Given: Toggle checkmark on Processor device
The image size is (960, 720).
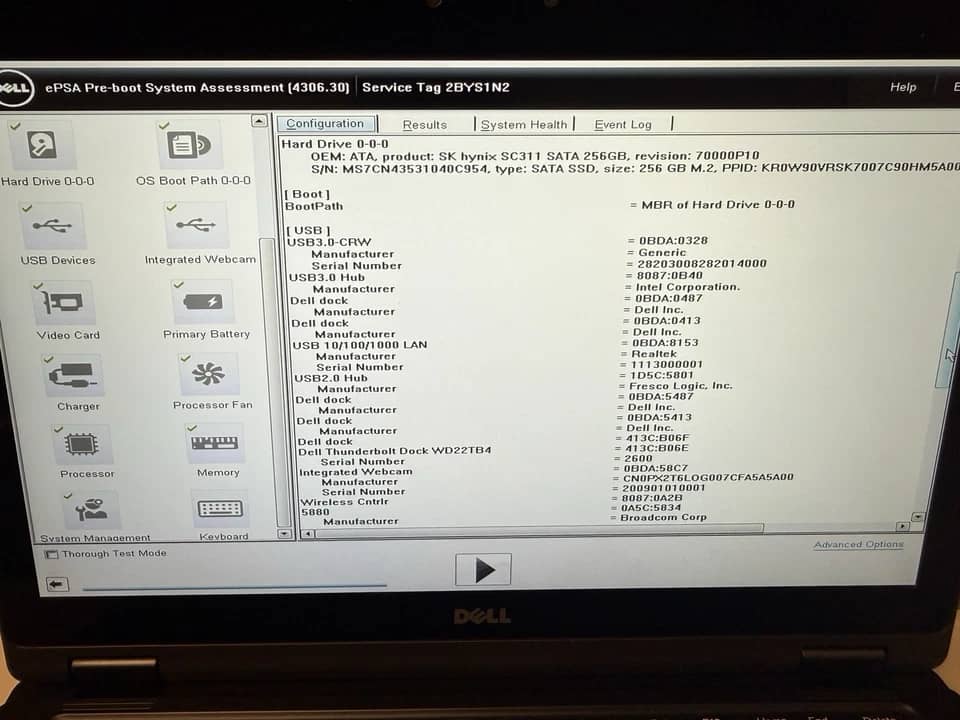Looking at the screenshot, I should [x=58, y=429].
